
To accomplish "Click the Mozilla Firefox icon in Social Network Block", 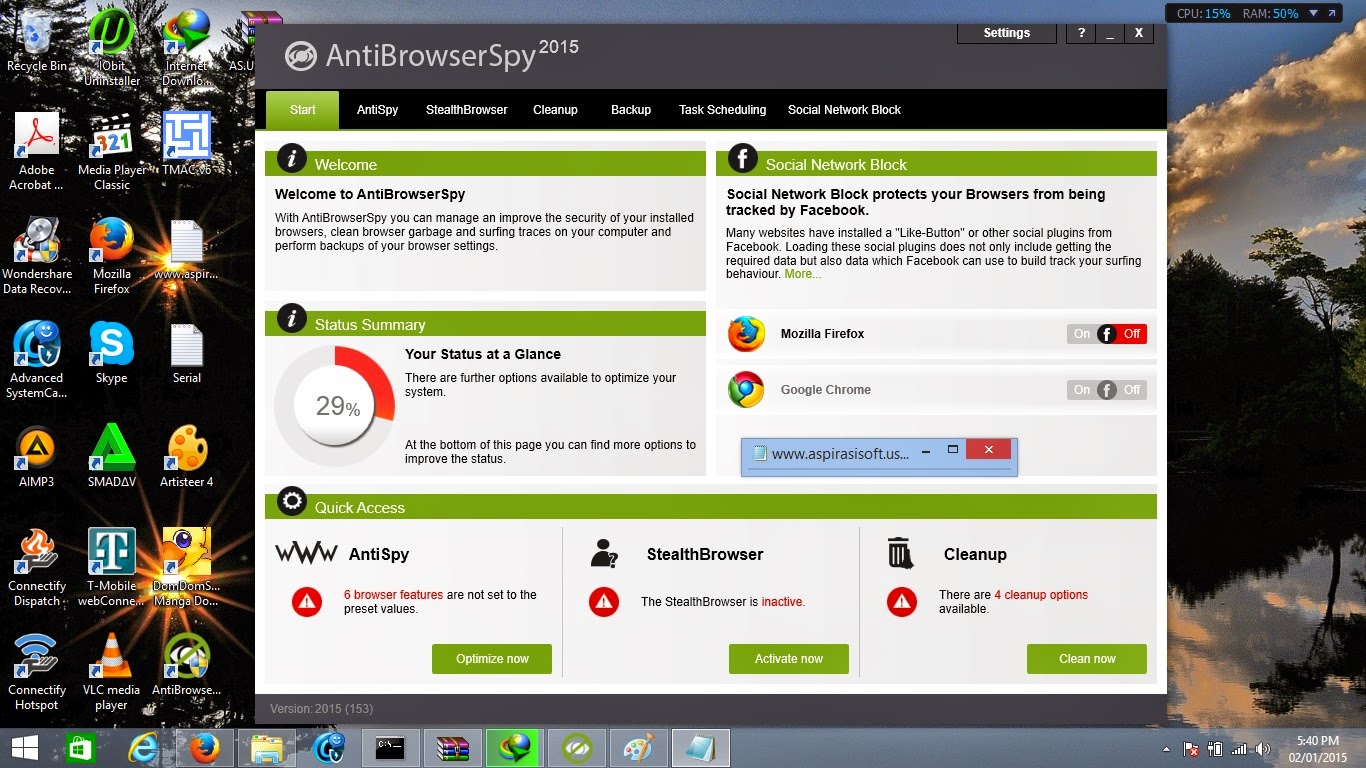I will click(746, 334).
